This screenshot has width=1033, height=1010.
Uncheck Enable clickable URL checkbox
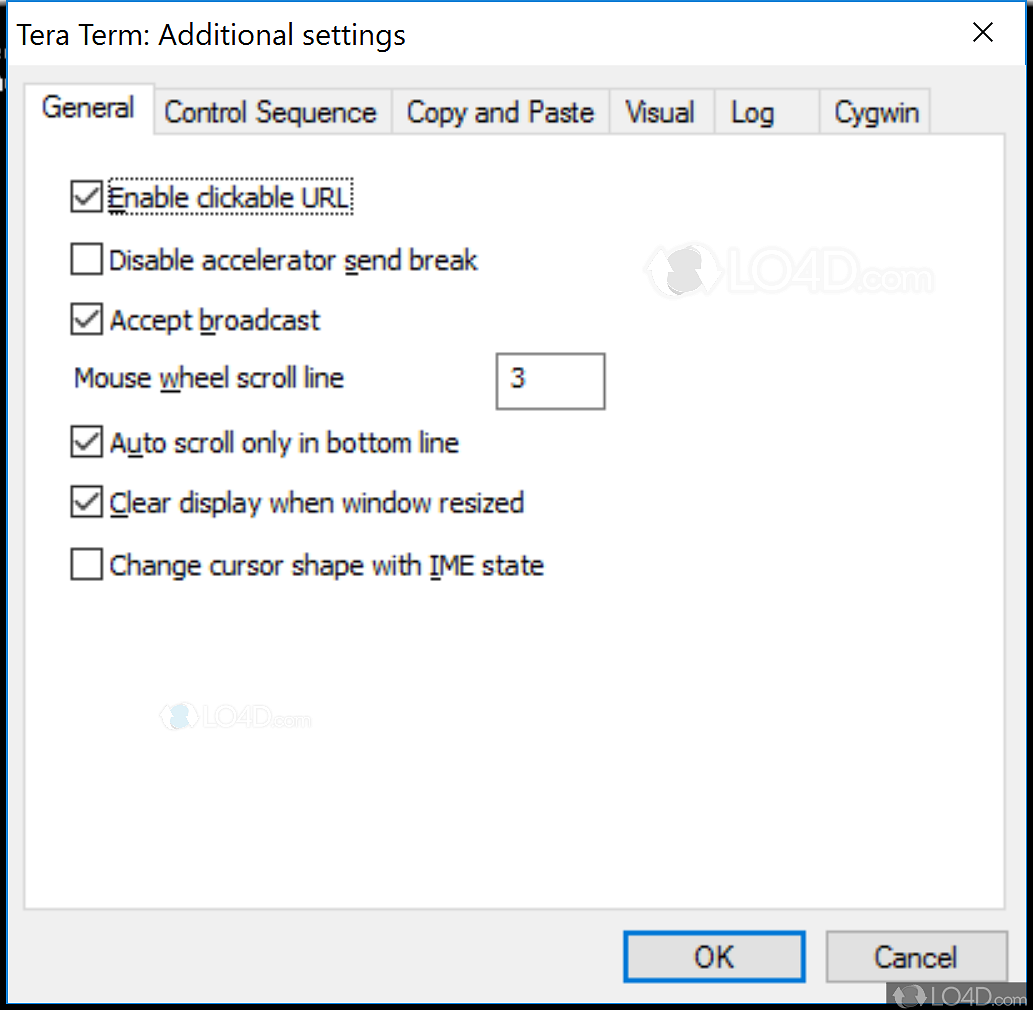[87, 197]
